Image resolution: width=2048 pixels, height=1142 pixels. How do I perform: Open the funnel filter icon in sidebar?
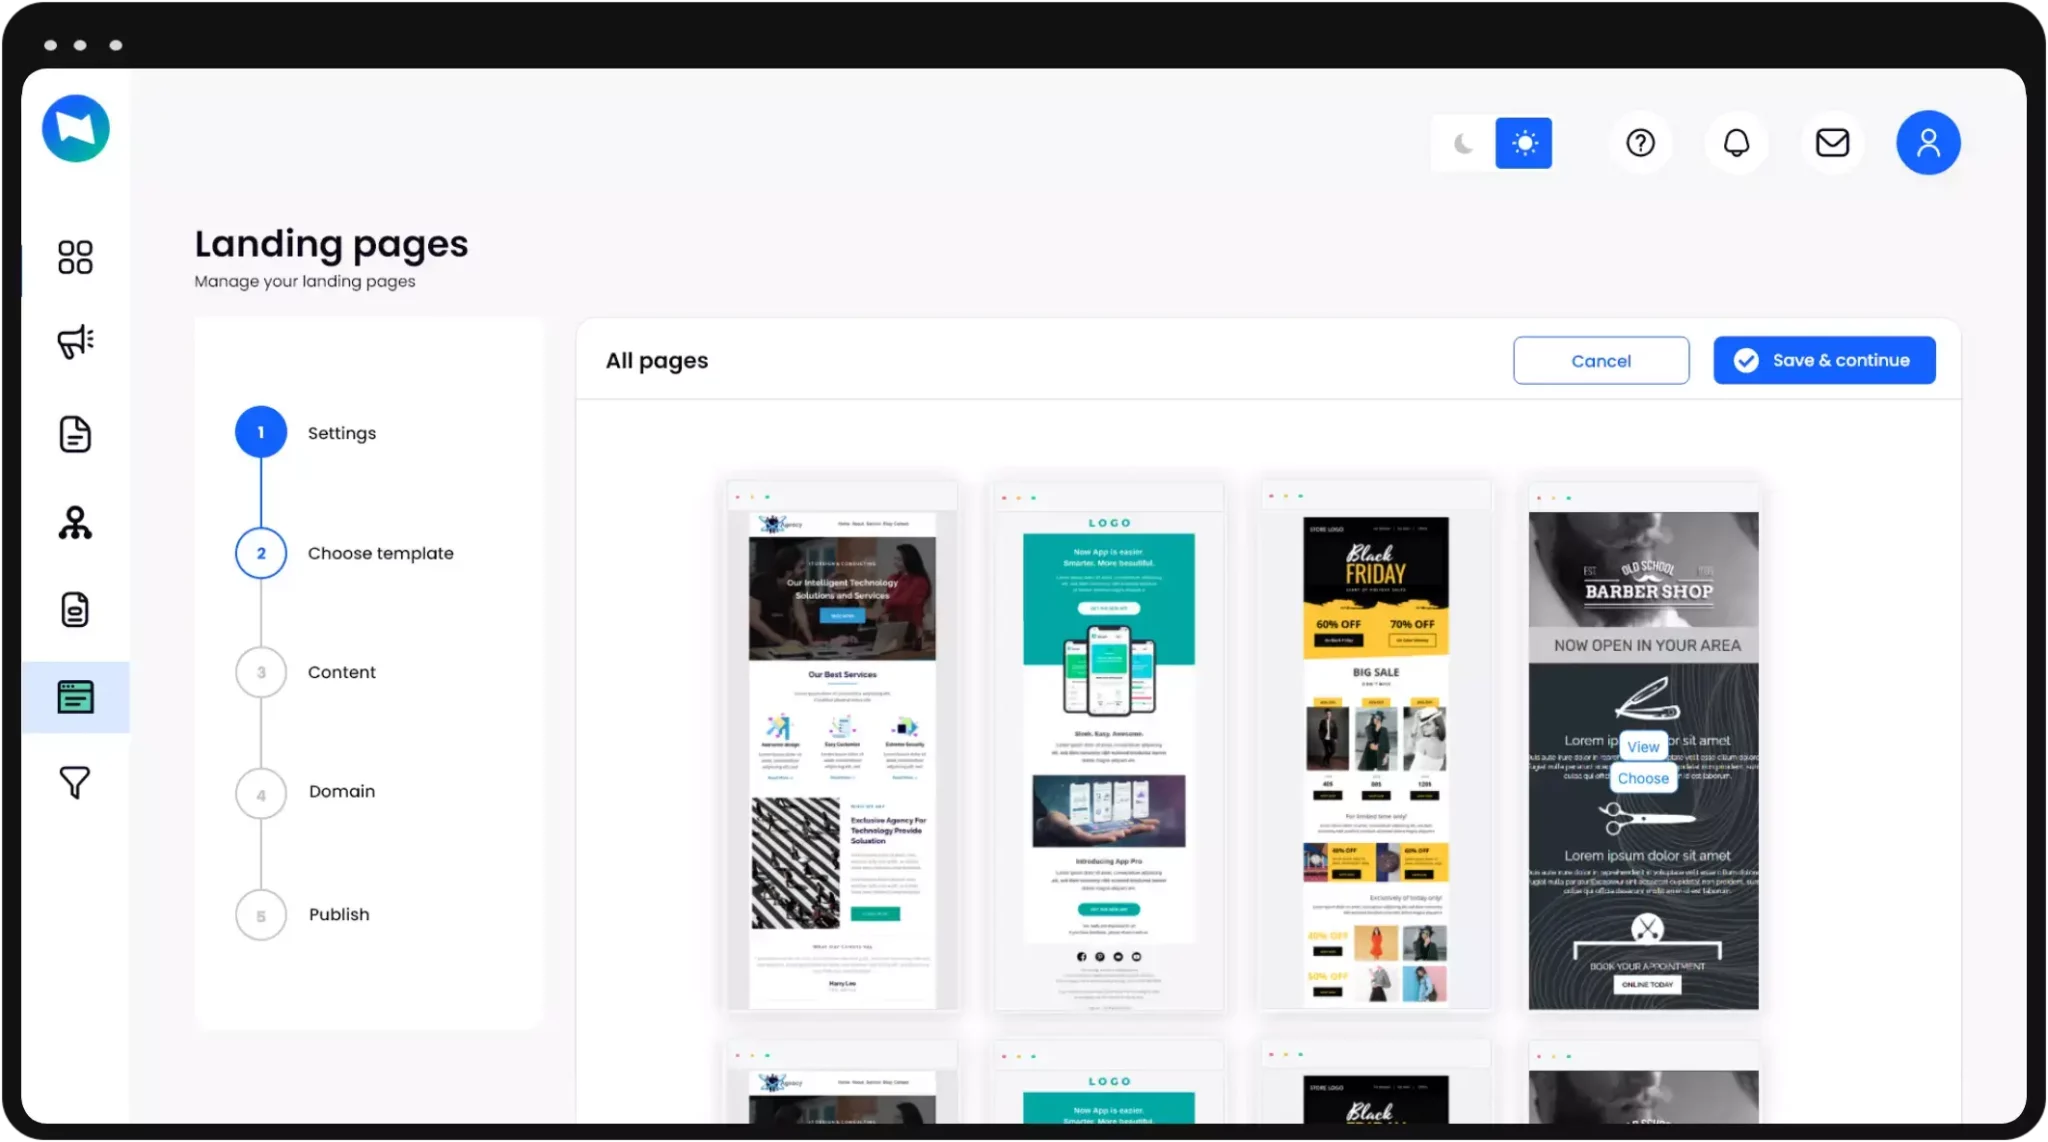[x=75, y=783]
